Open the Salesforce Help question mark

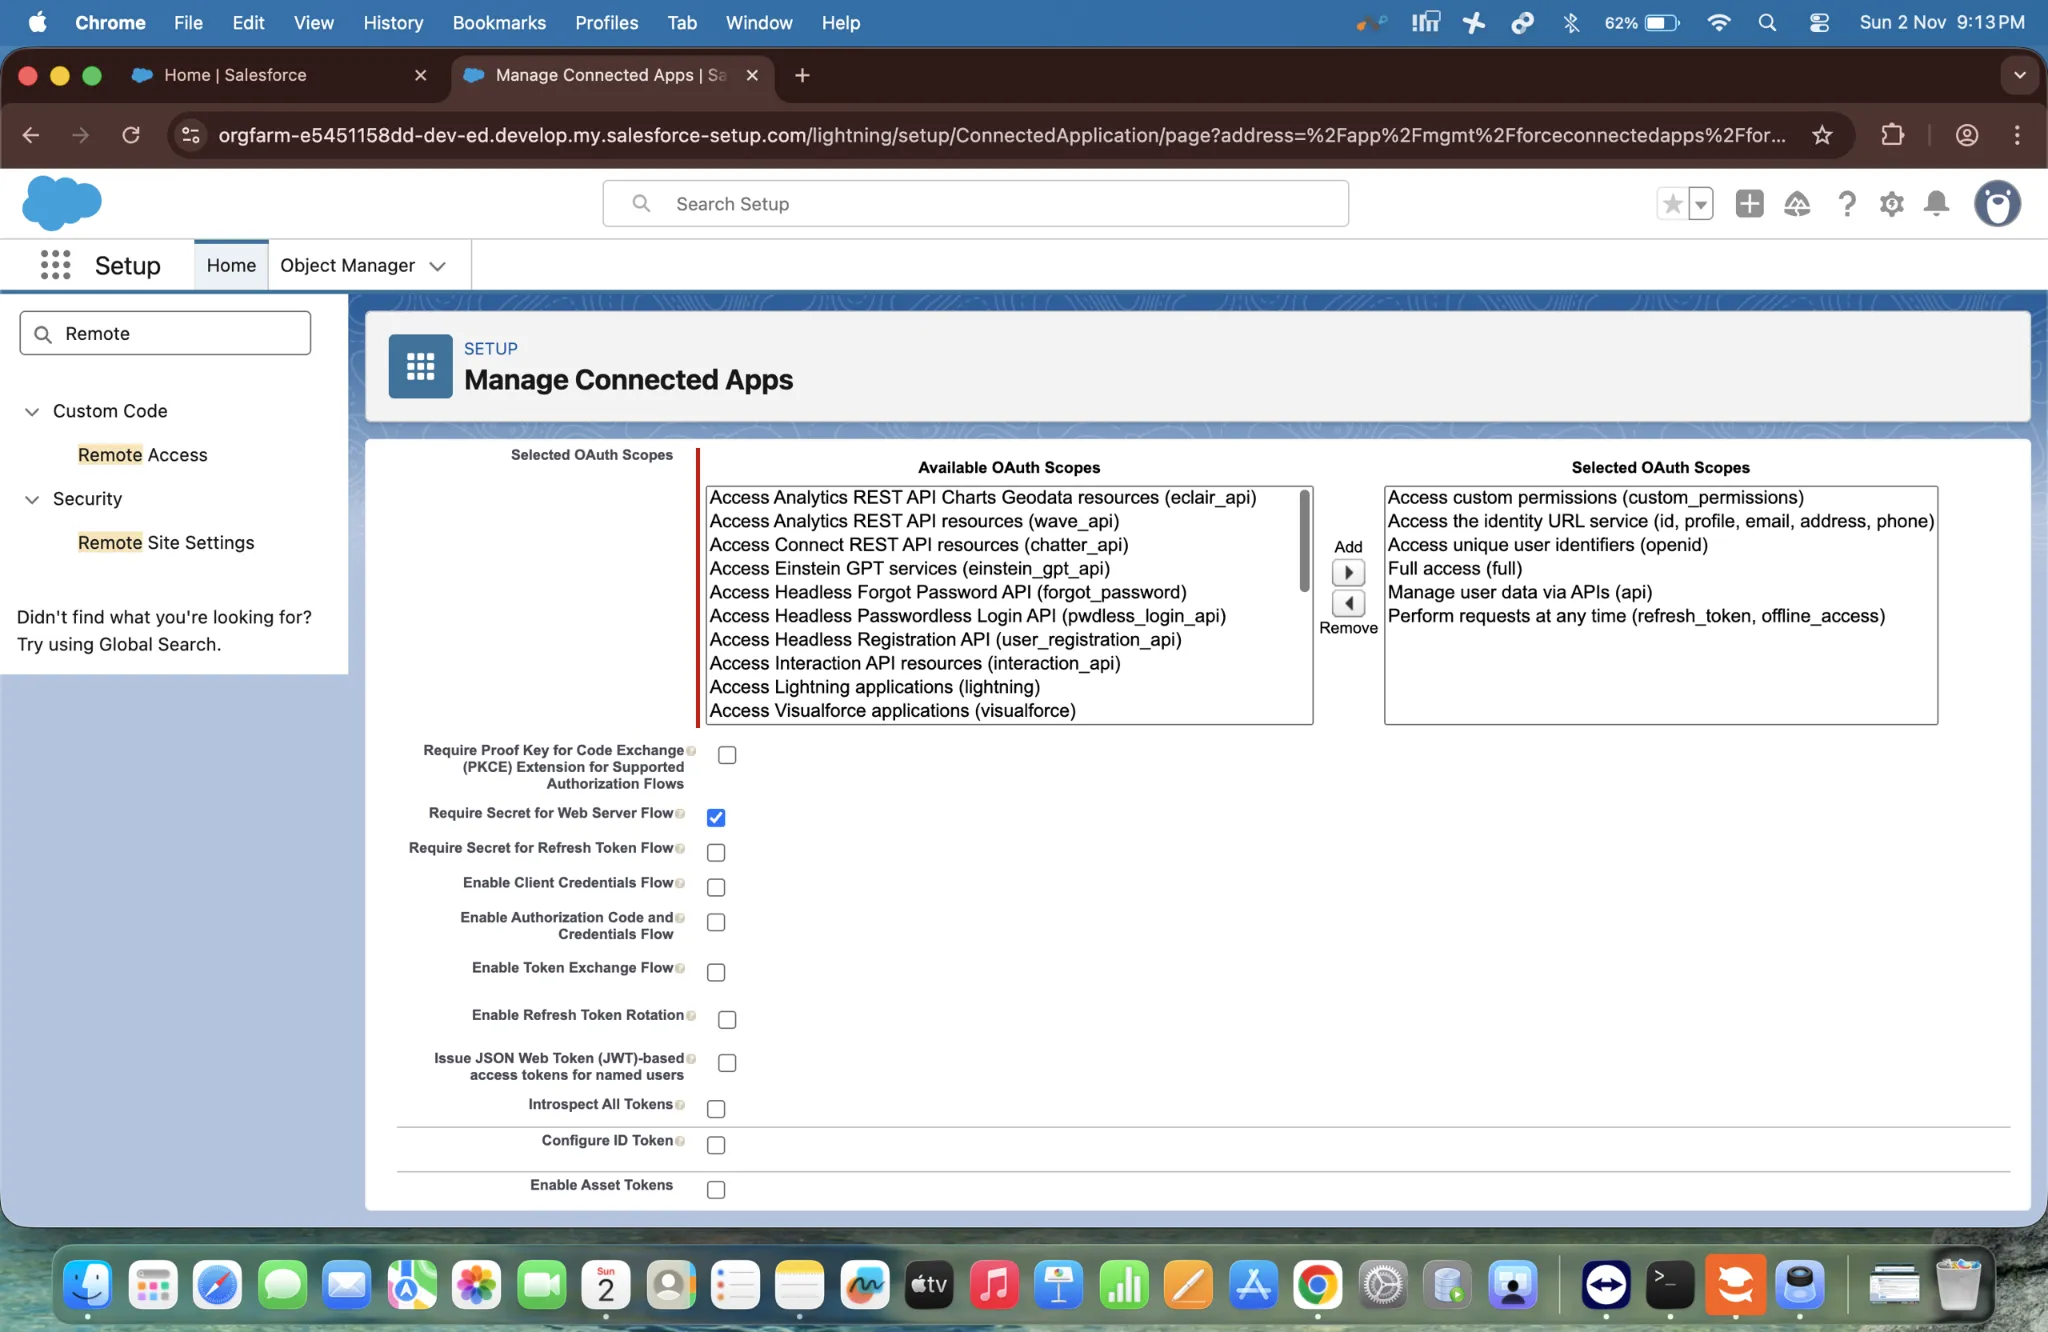pyautogui.click(x=1846, y=204)
